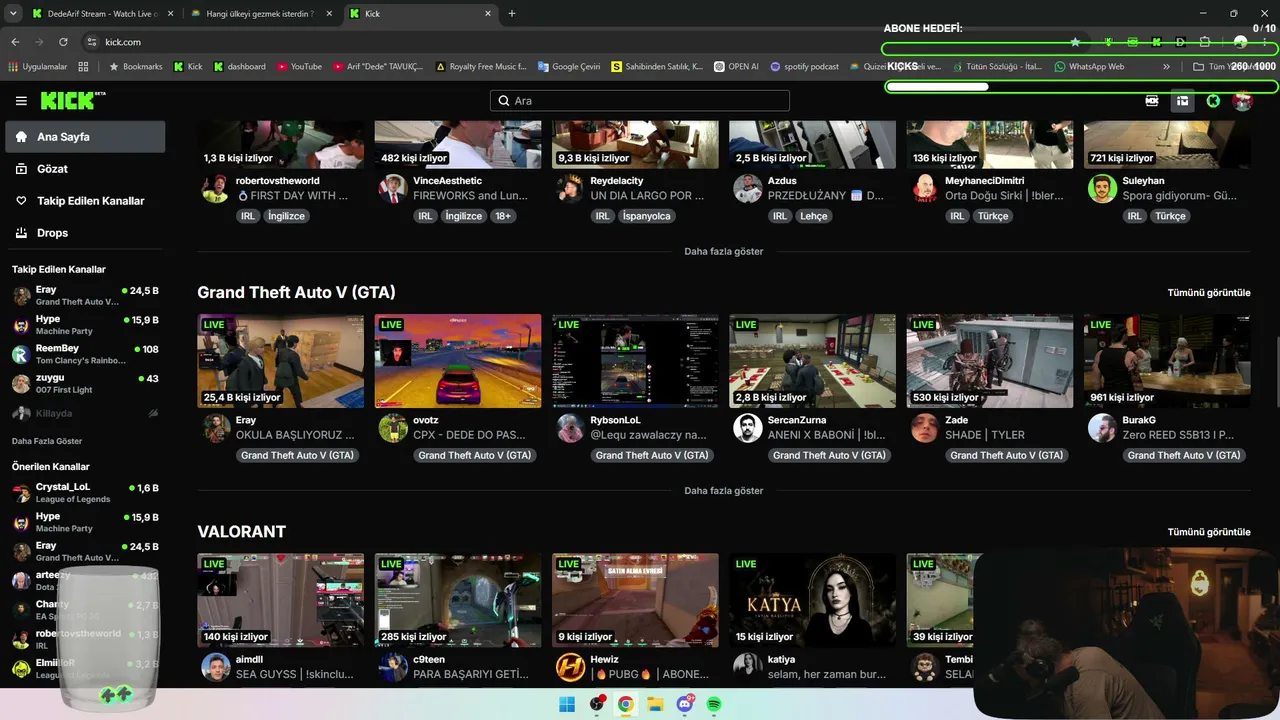Open Bookmarks folder in bookmarks bar
This screenshot has height=720, width=1280.
[x=135, y=67]
